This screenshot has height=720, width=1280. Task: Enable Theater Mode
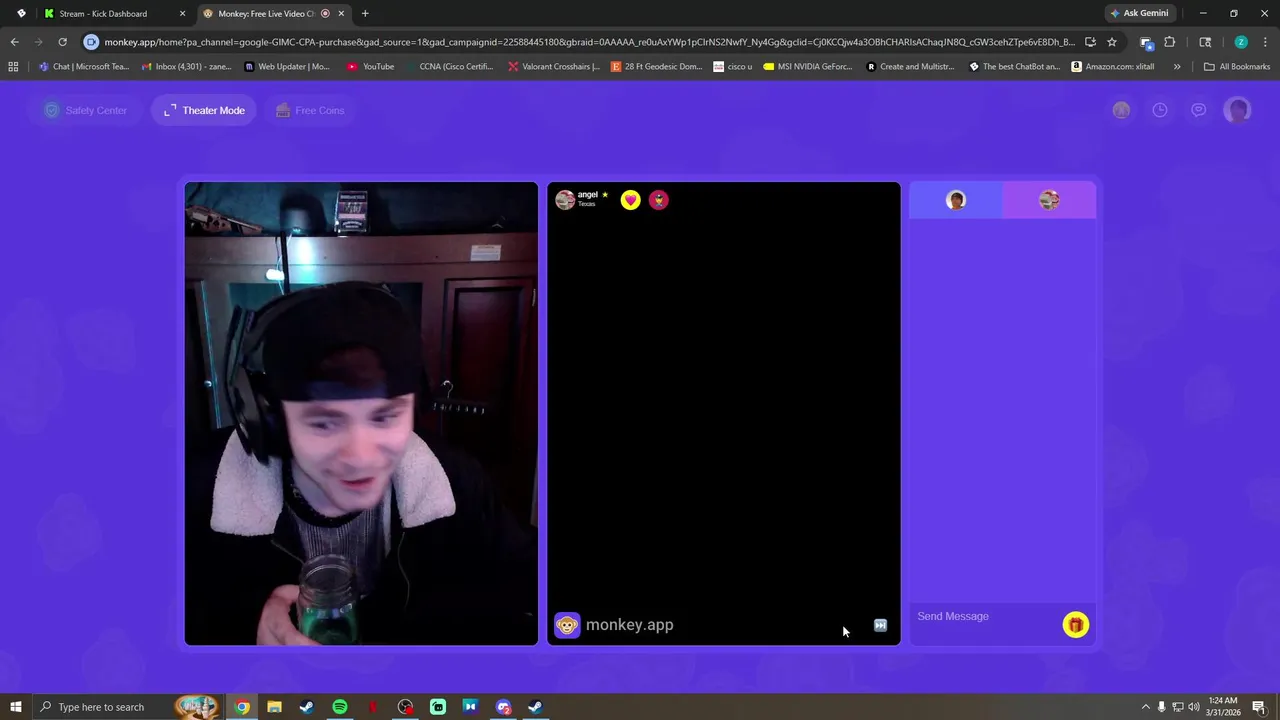(x=204, y=110)
